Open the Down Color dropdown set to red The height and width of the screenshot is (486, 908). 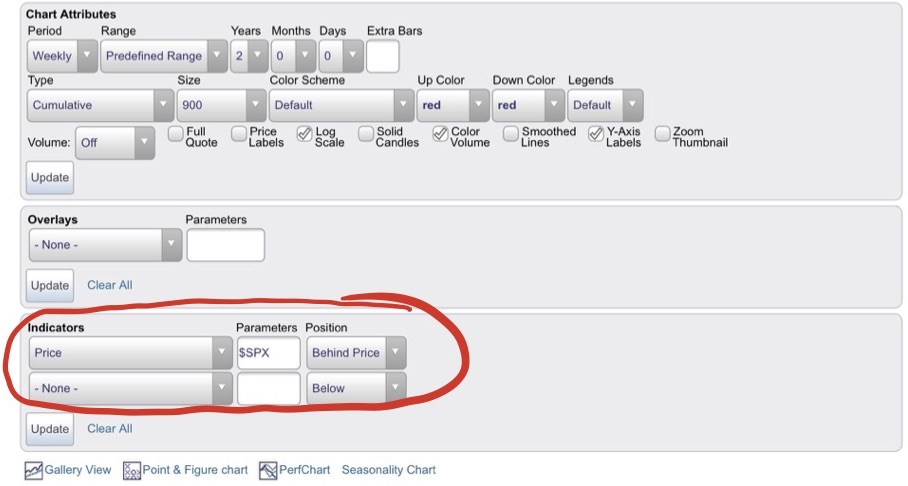point(528,104)
